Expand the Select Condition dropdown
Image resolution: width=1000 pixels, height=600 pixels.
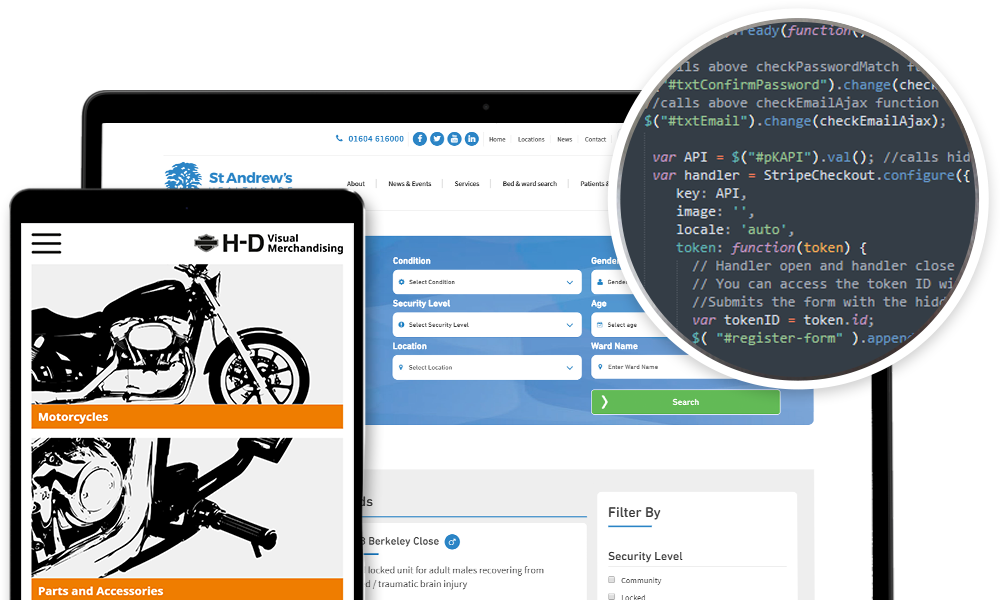click(486, 282)
